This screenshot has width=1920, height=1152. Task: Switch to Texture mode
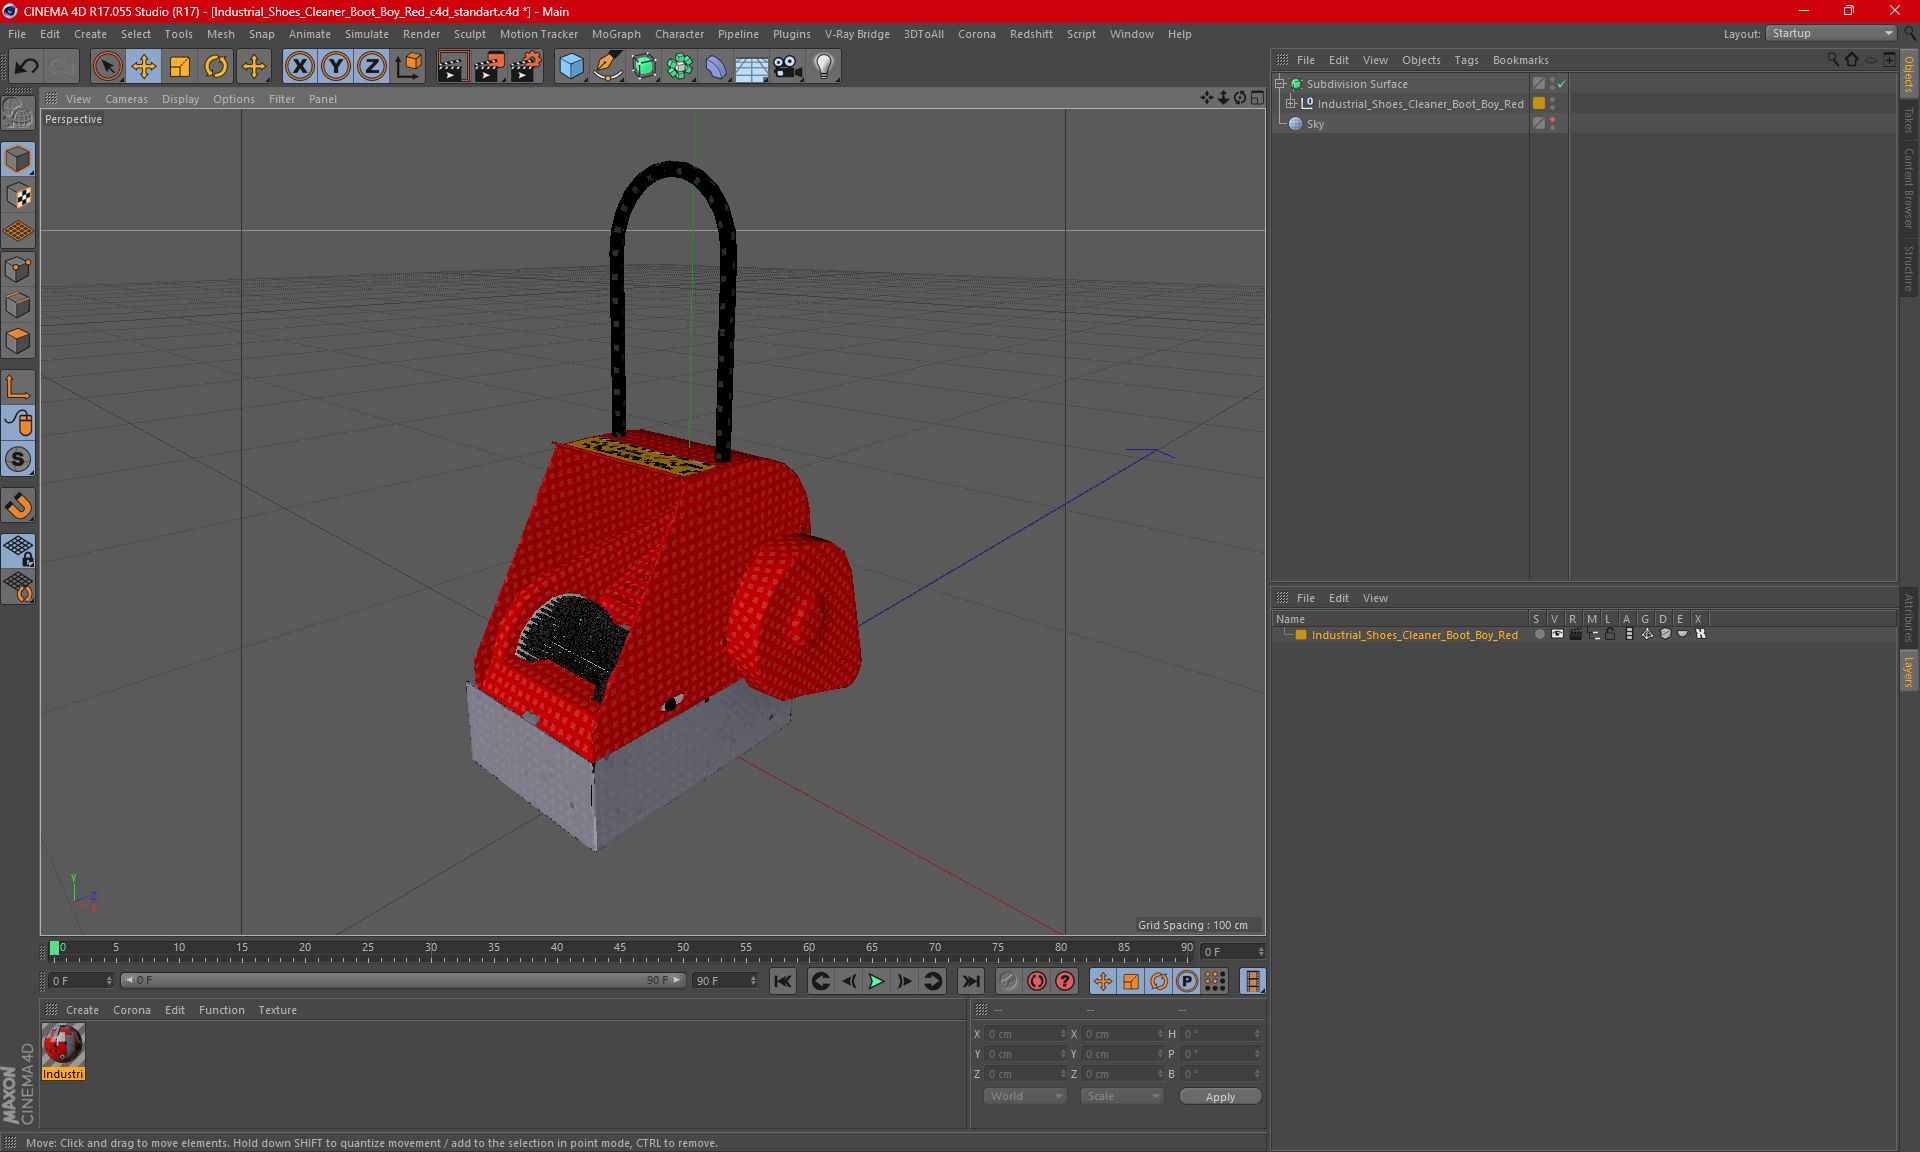click(18, 196)
